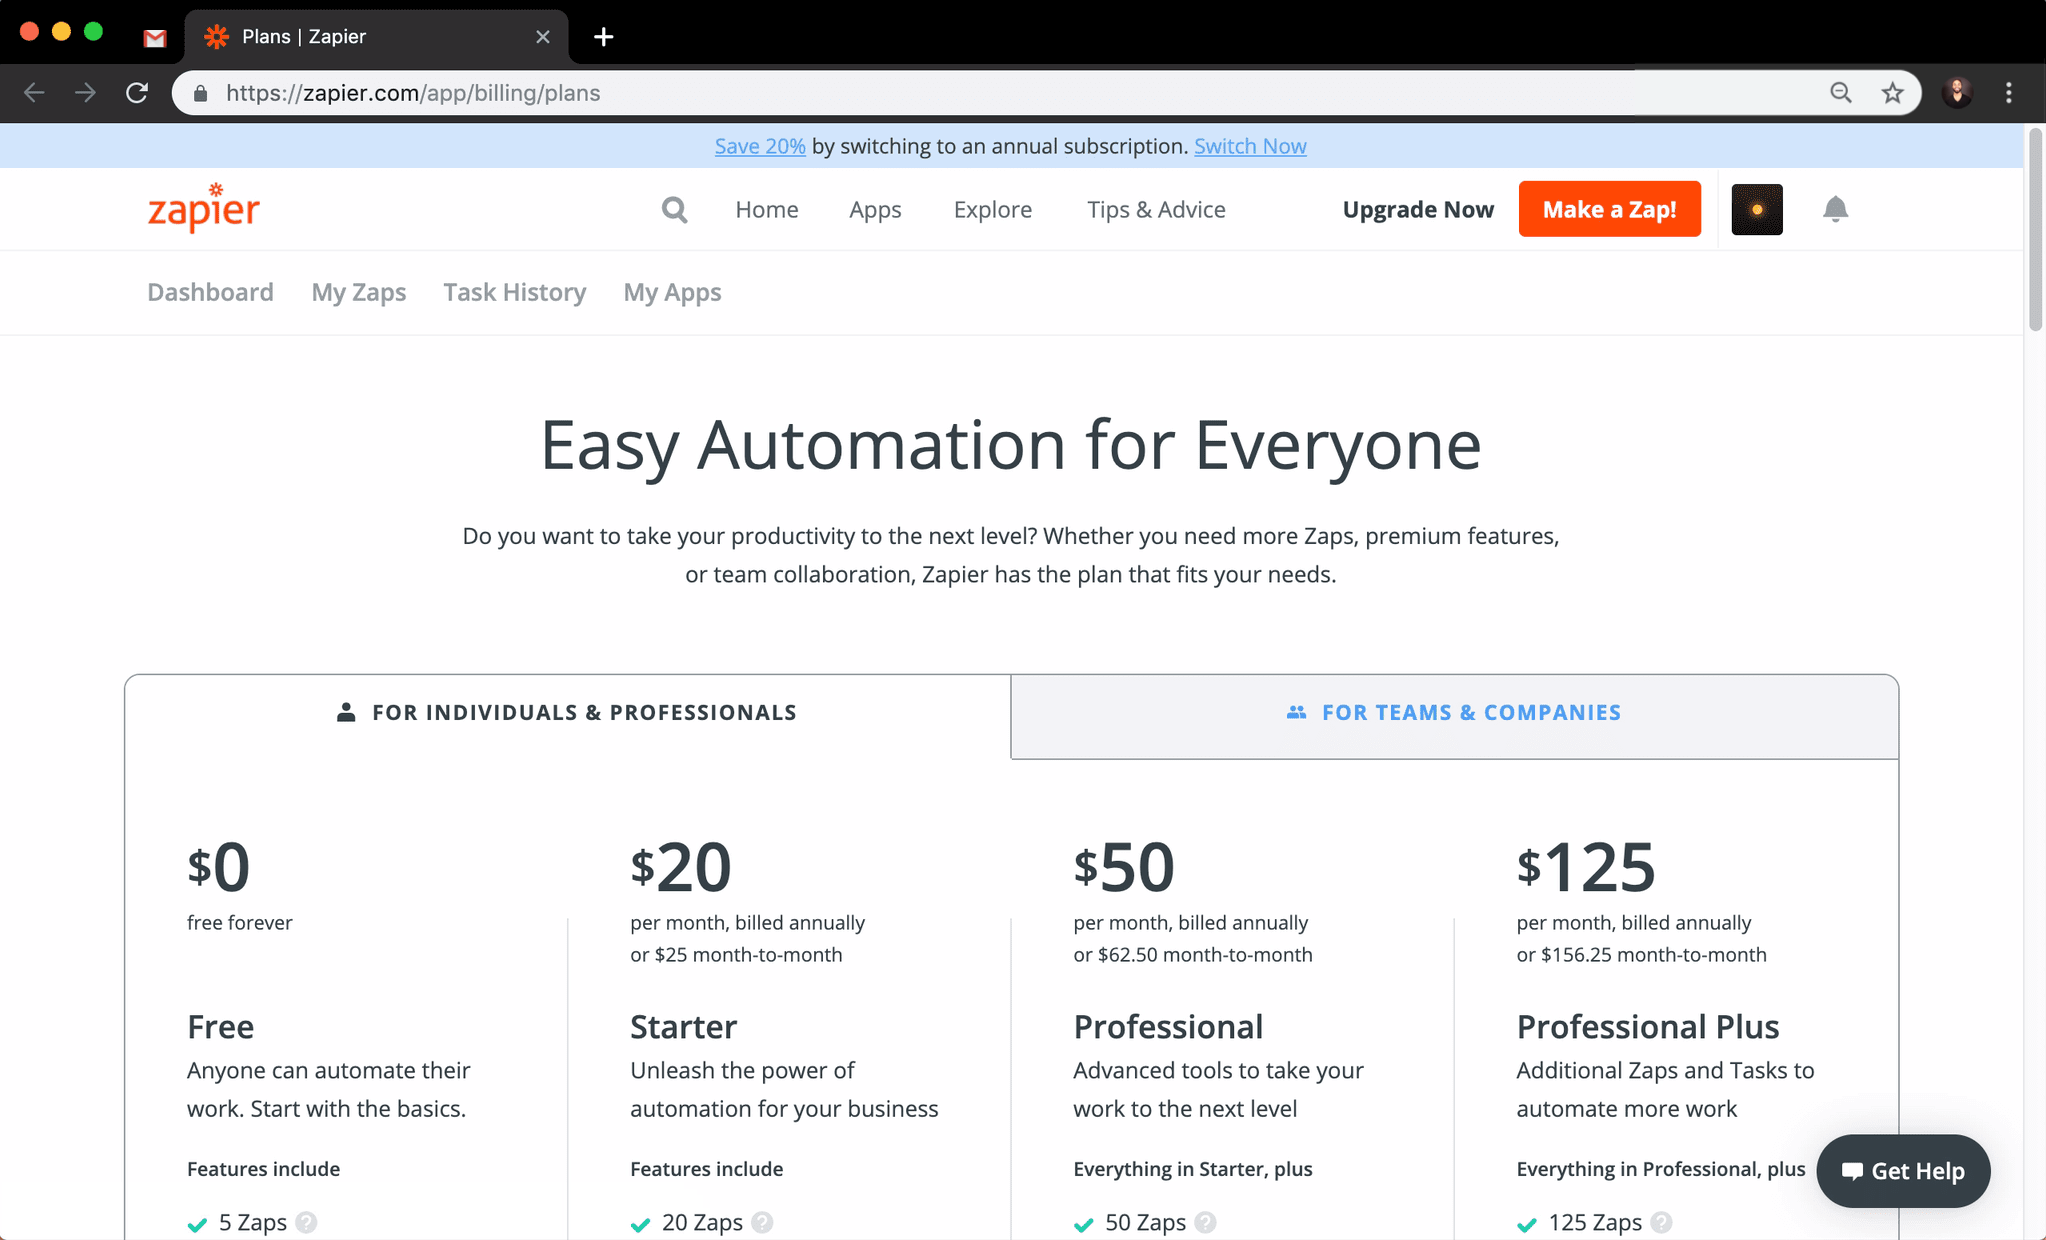Click help icon next to 20 Zaps
Screen dimensions: 2046x1240
pyautogui.click(x=762, y=1222)
